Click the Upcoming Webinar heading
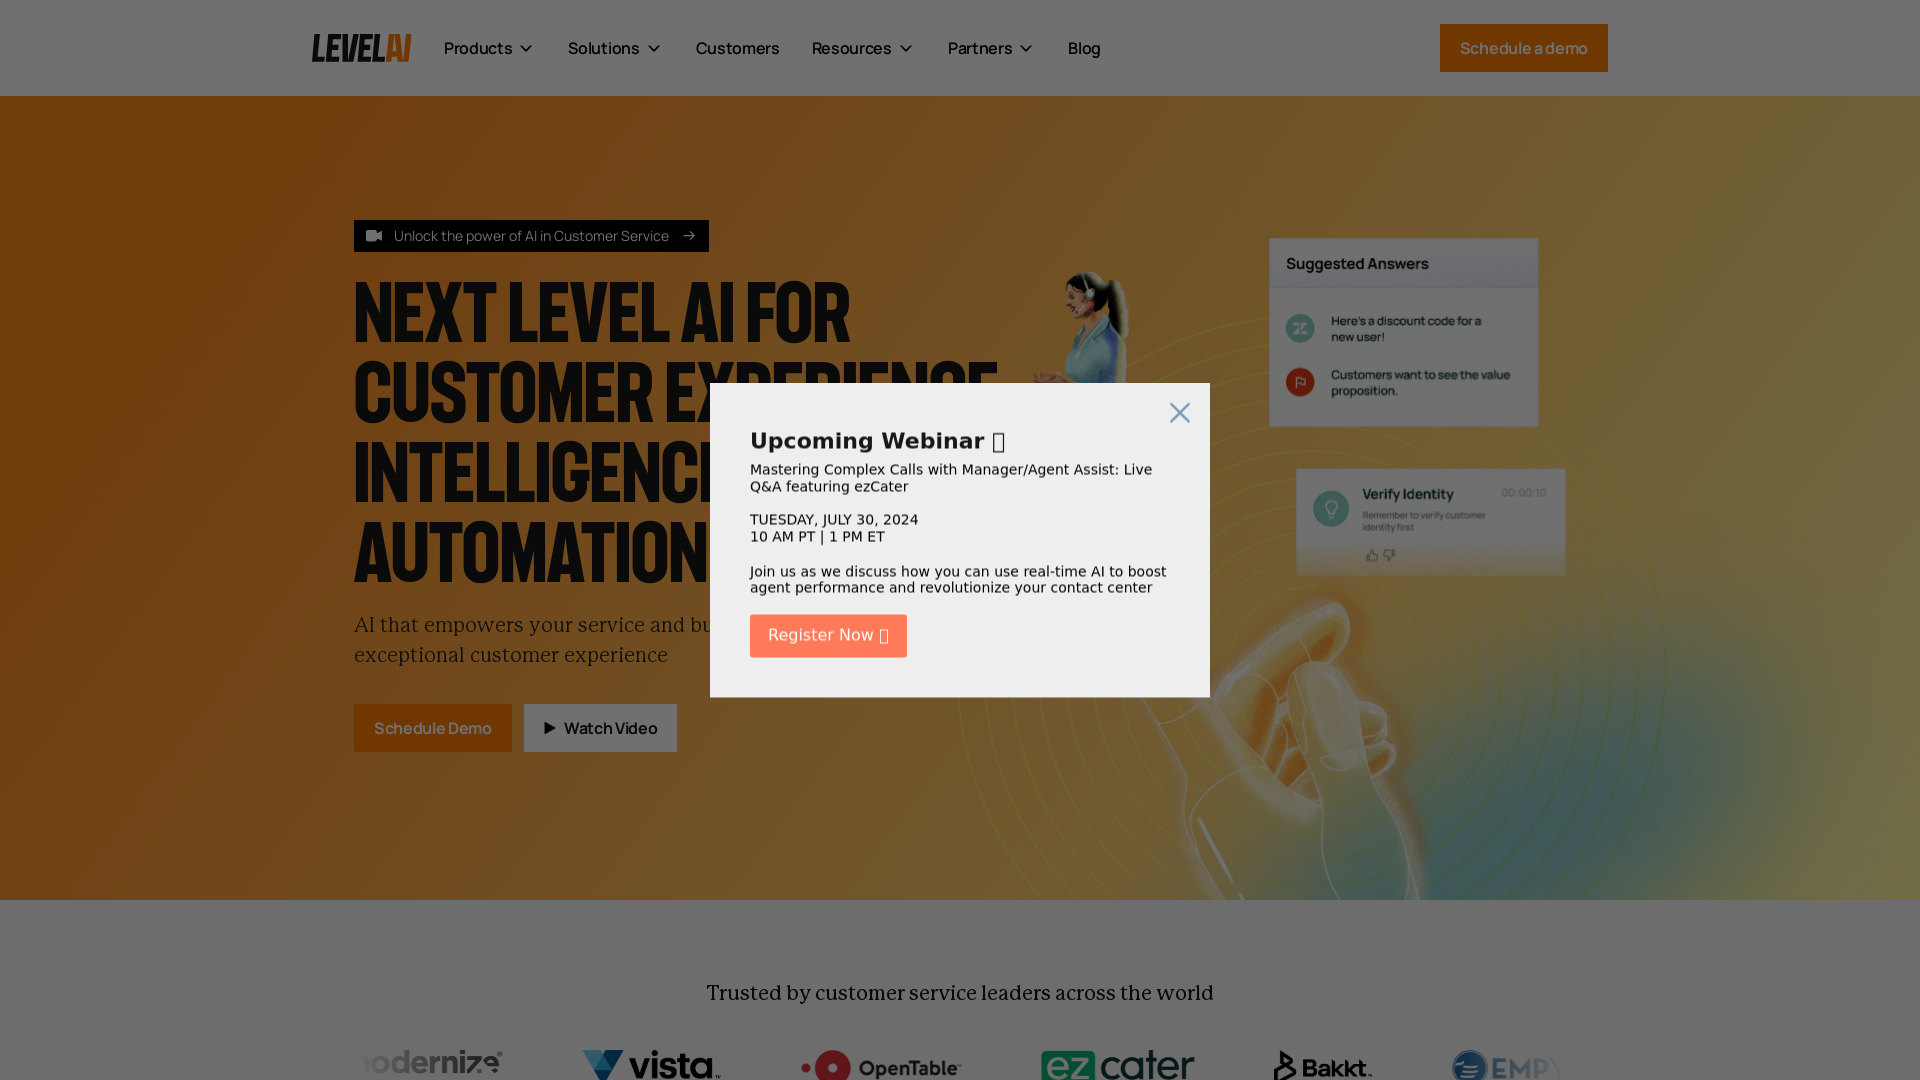Viewport: 1920px width, 1080px height. point(878,441)
